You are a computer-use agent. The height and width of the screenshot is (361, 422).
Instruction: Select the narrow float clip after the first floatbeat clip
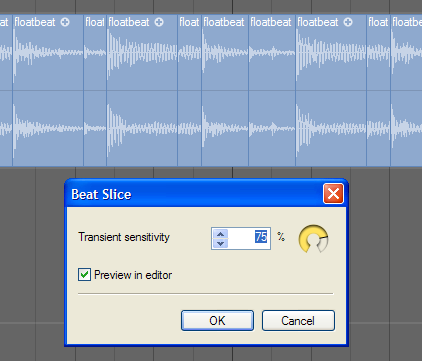pyautogui.click(x=95, y=90)
